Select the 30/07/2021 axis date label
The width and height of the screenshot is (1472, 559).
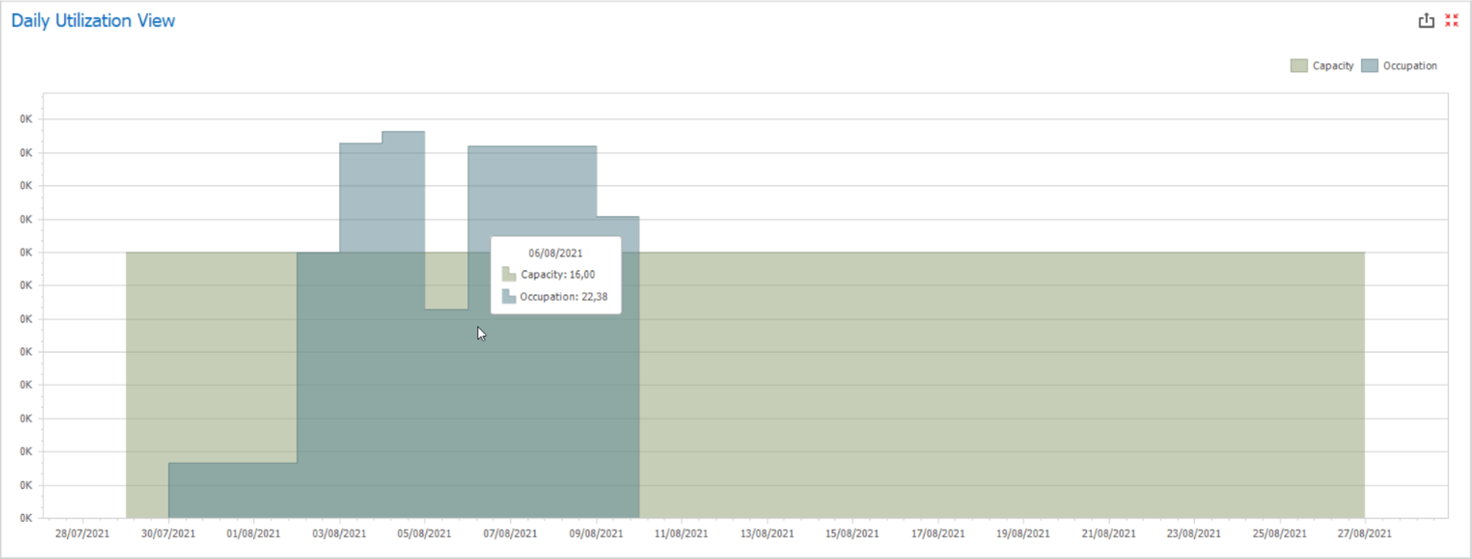click(x=168, y=534)
